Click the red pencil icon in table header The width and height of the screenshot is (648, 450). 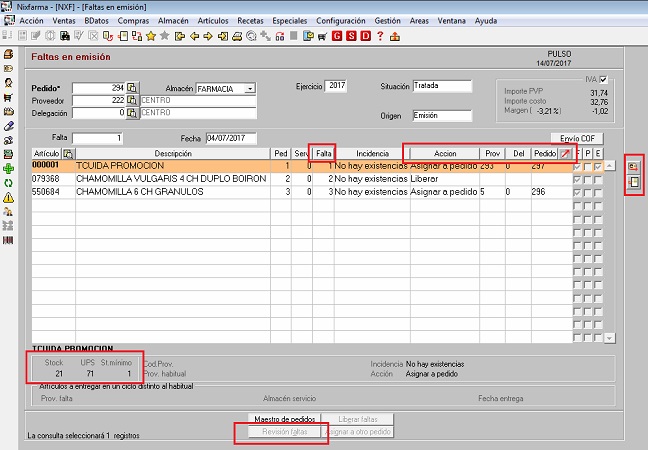pyautogui.click(x=565, y=154)
